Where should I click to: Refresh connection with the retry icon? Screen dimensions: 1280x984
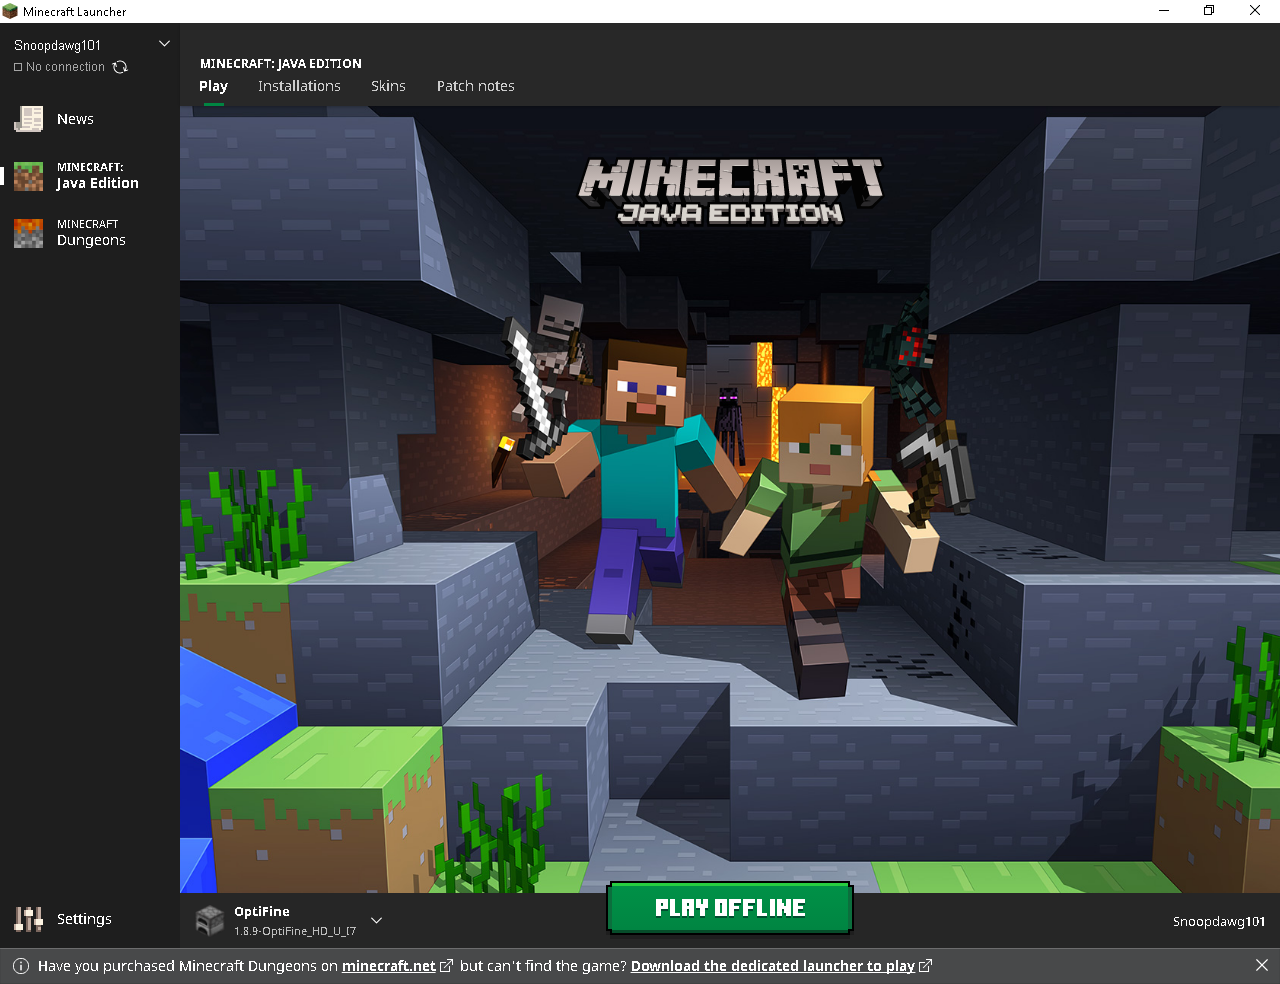(x=120, y=67)
